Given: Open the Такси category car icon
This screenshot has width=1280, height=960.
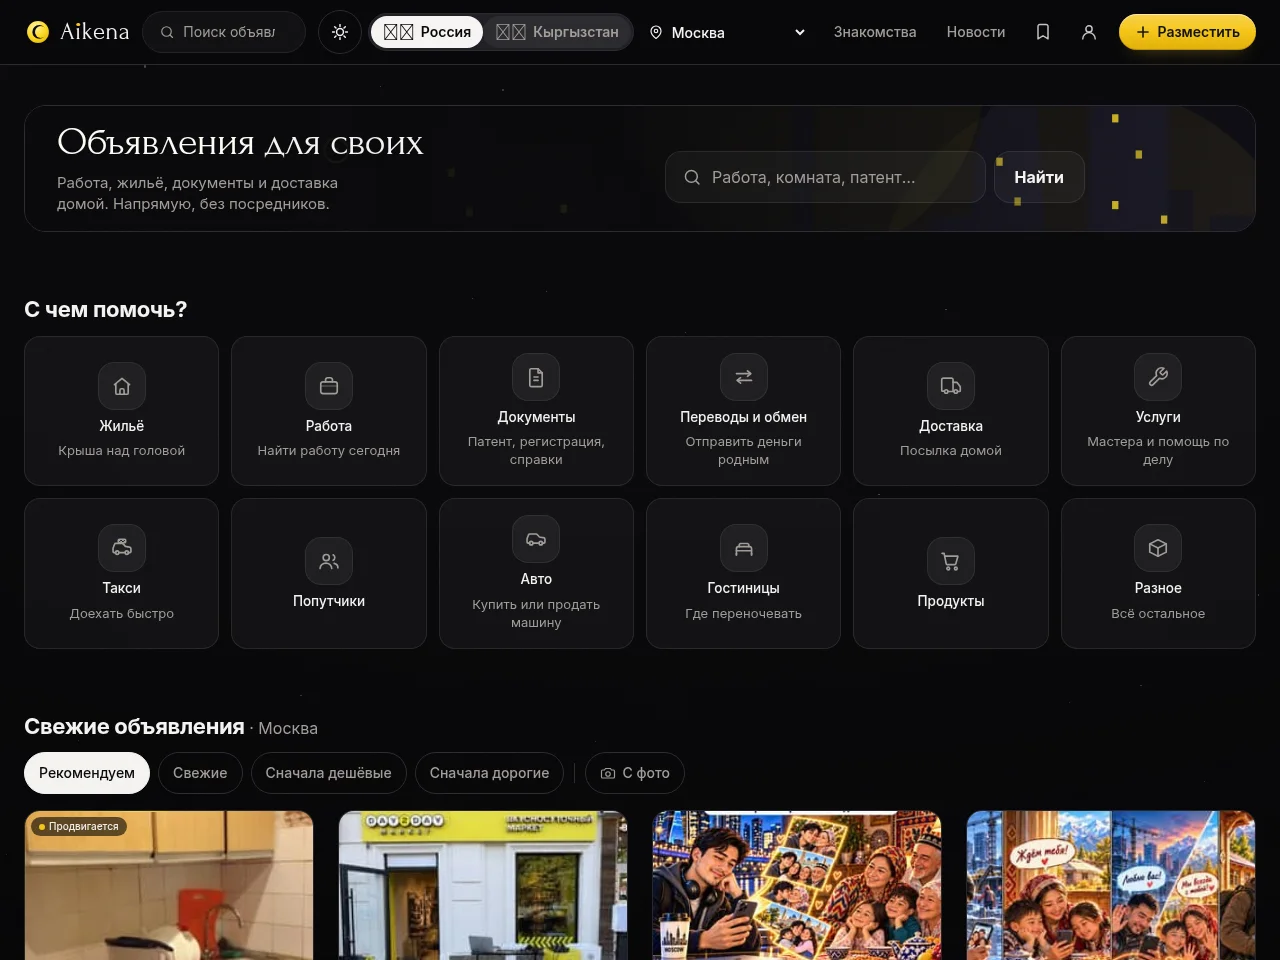Looking at the screenshot, I should tap(122, 548).
